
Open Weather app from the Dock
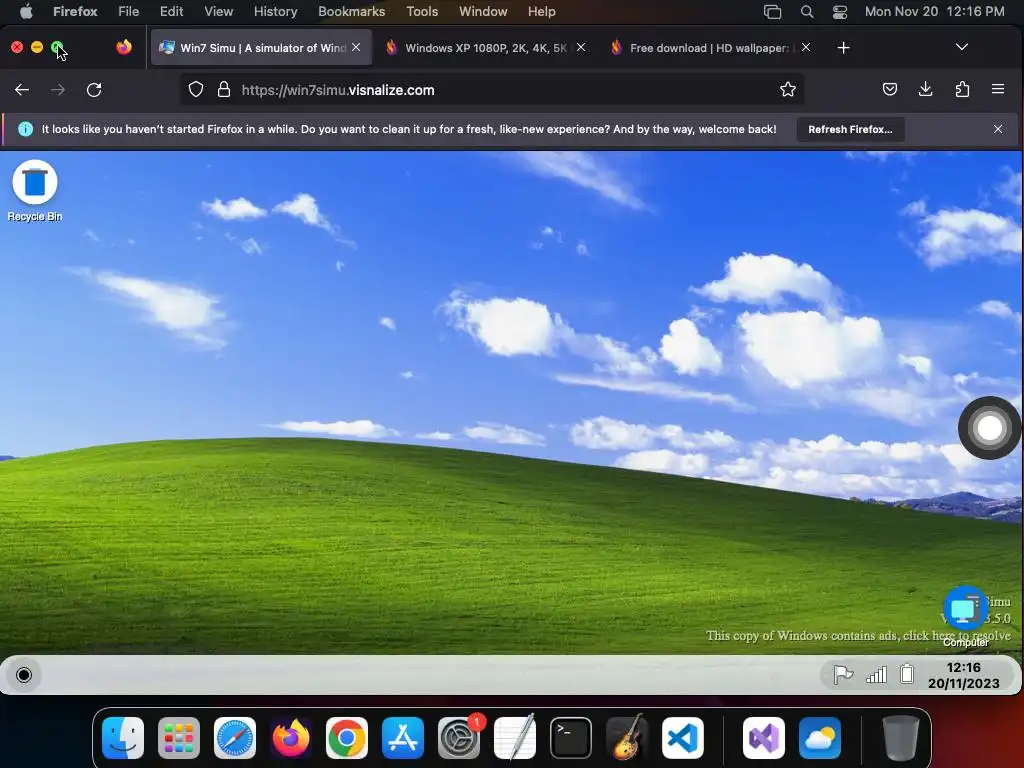820,738
